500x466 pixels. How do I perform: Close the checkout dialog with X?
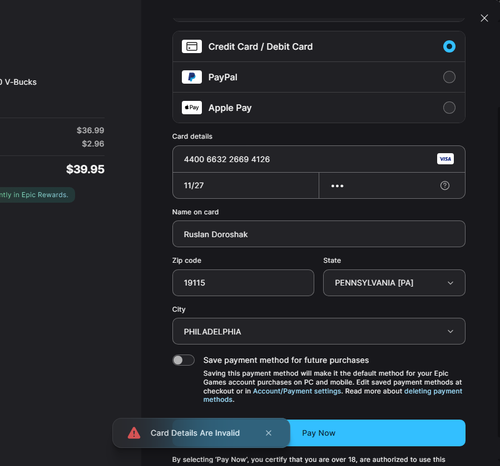coord(484,18)
